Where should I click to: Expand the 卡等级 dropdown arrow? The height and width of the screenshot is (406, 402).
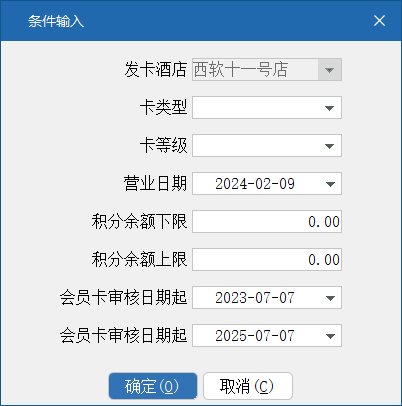(x=330, y=146)
